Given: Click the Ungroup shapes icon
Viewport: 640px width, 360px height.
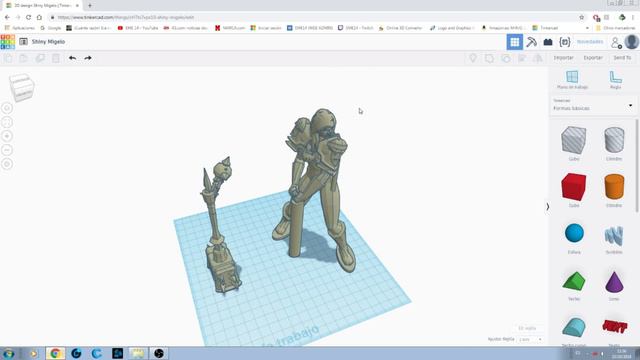Looking at the screenshot, I should pos(506,58).
